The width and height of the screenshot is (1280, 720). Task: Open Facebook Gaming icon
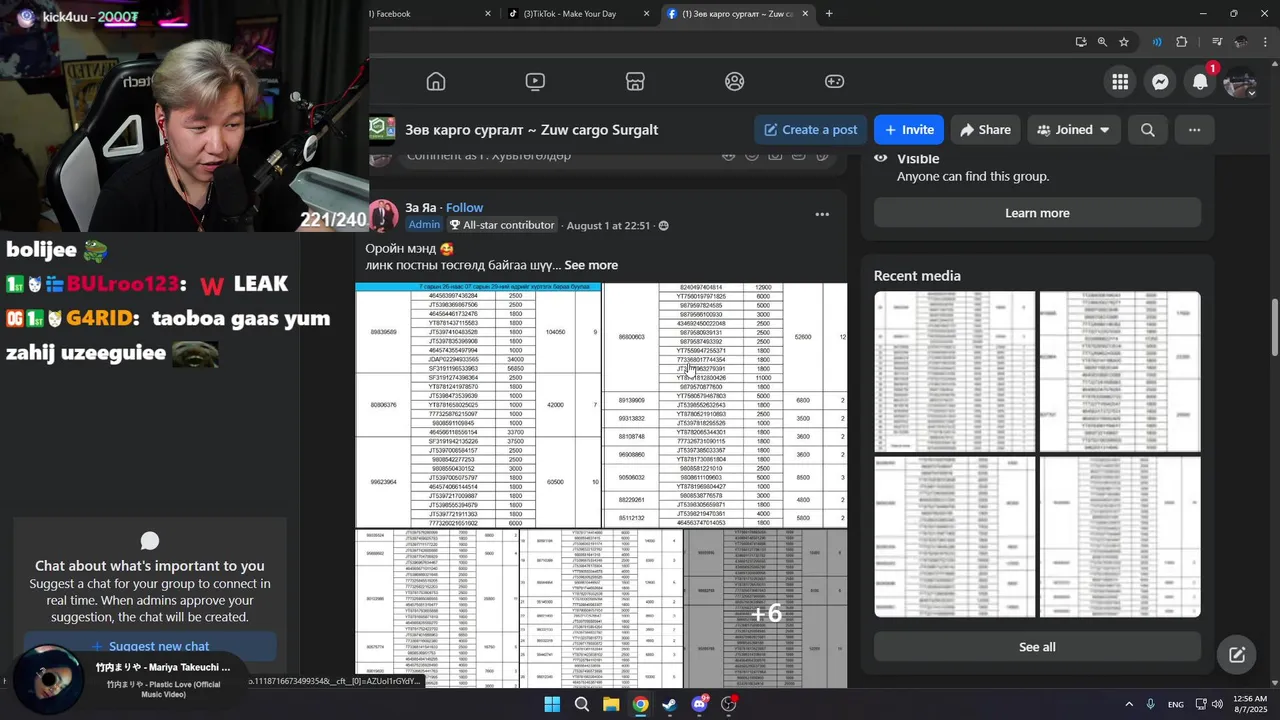point(834,82)
